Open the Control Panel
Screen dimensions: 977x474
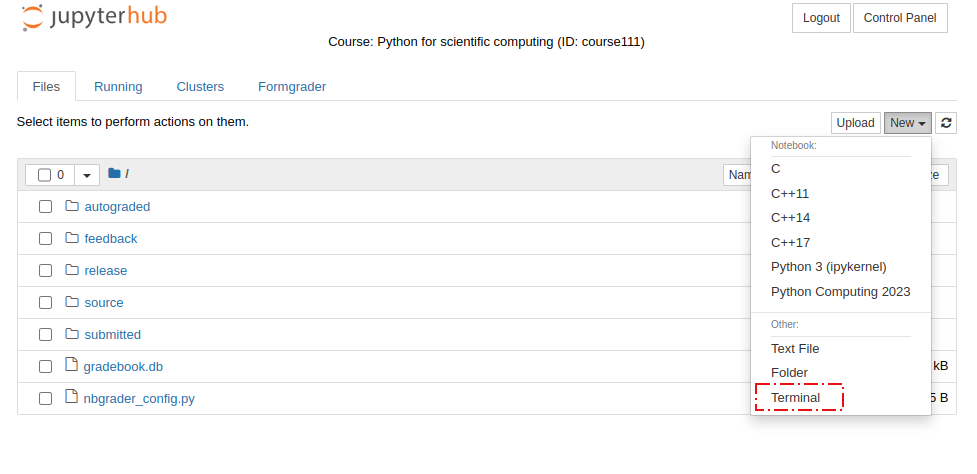(x=900, y=18)
